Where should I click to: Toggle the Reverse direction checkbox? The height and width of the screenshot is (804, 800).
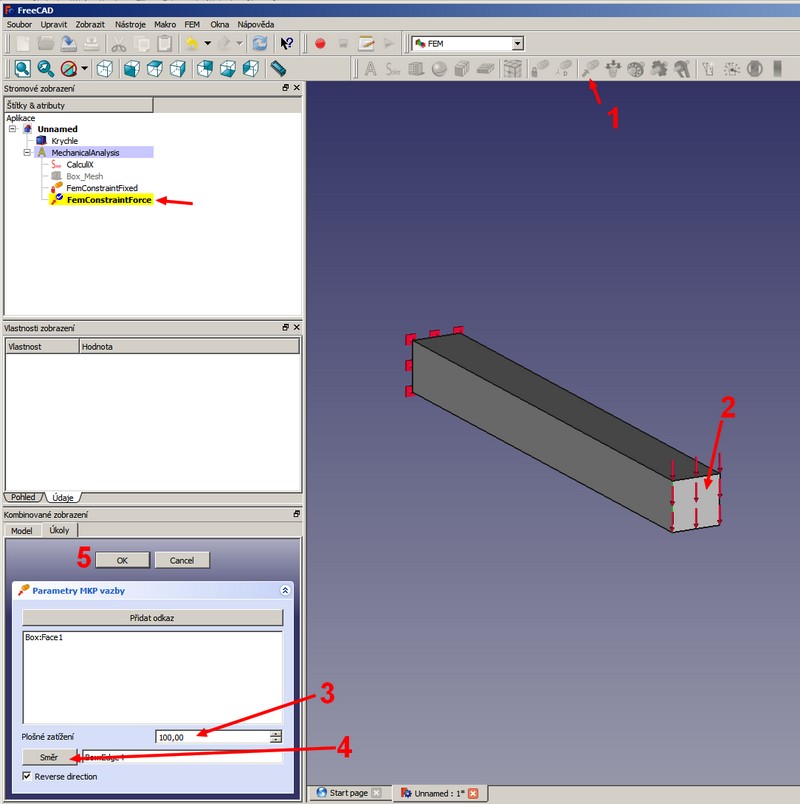pos(28,776)
